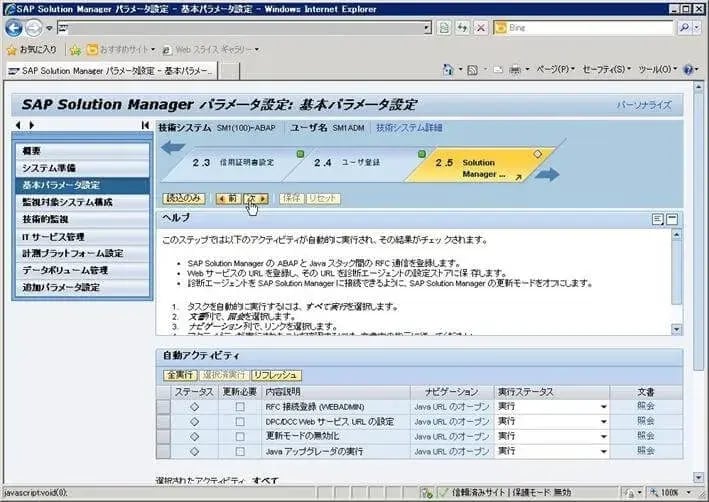Viewport: 709px width, 502px height.
Task: Click the Home icon in command bar
Action: tap(448, 69)
